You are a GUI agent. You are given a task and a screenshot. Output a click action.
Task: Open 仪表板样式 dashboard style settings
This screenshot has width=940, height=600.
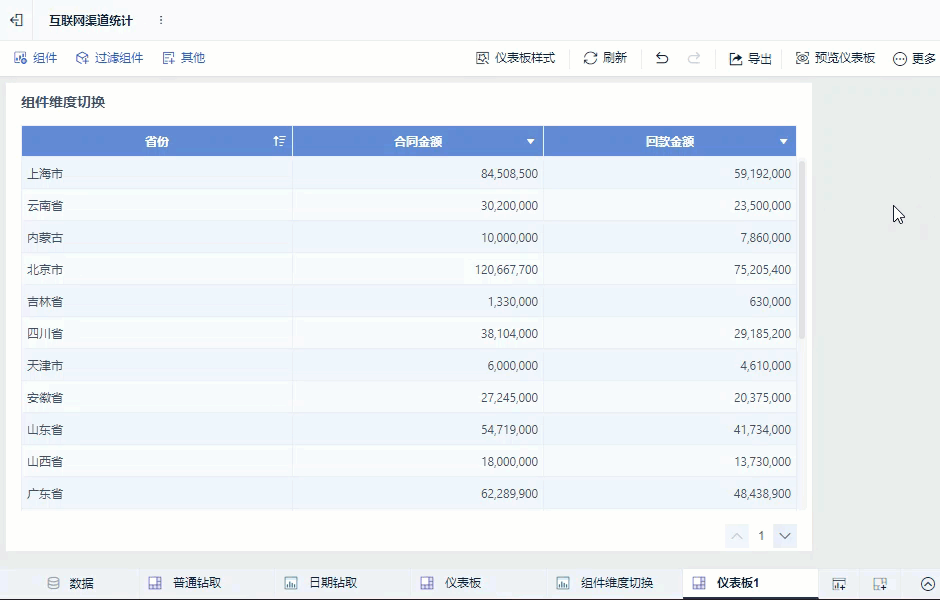click(516, 58)
